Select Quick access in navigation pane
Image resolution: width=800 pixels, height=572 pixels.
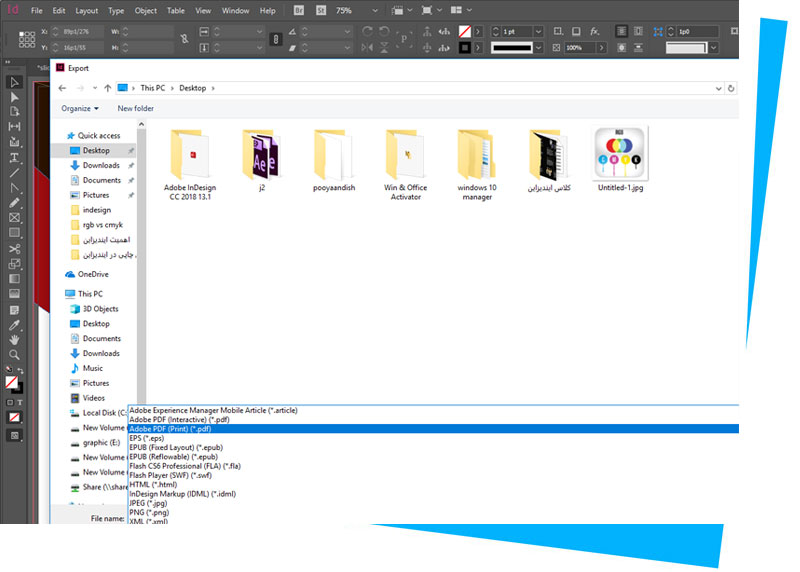coord(94,136)
